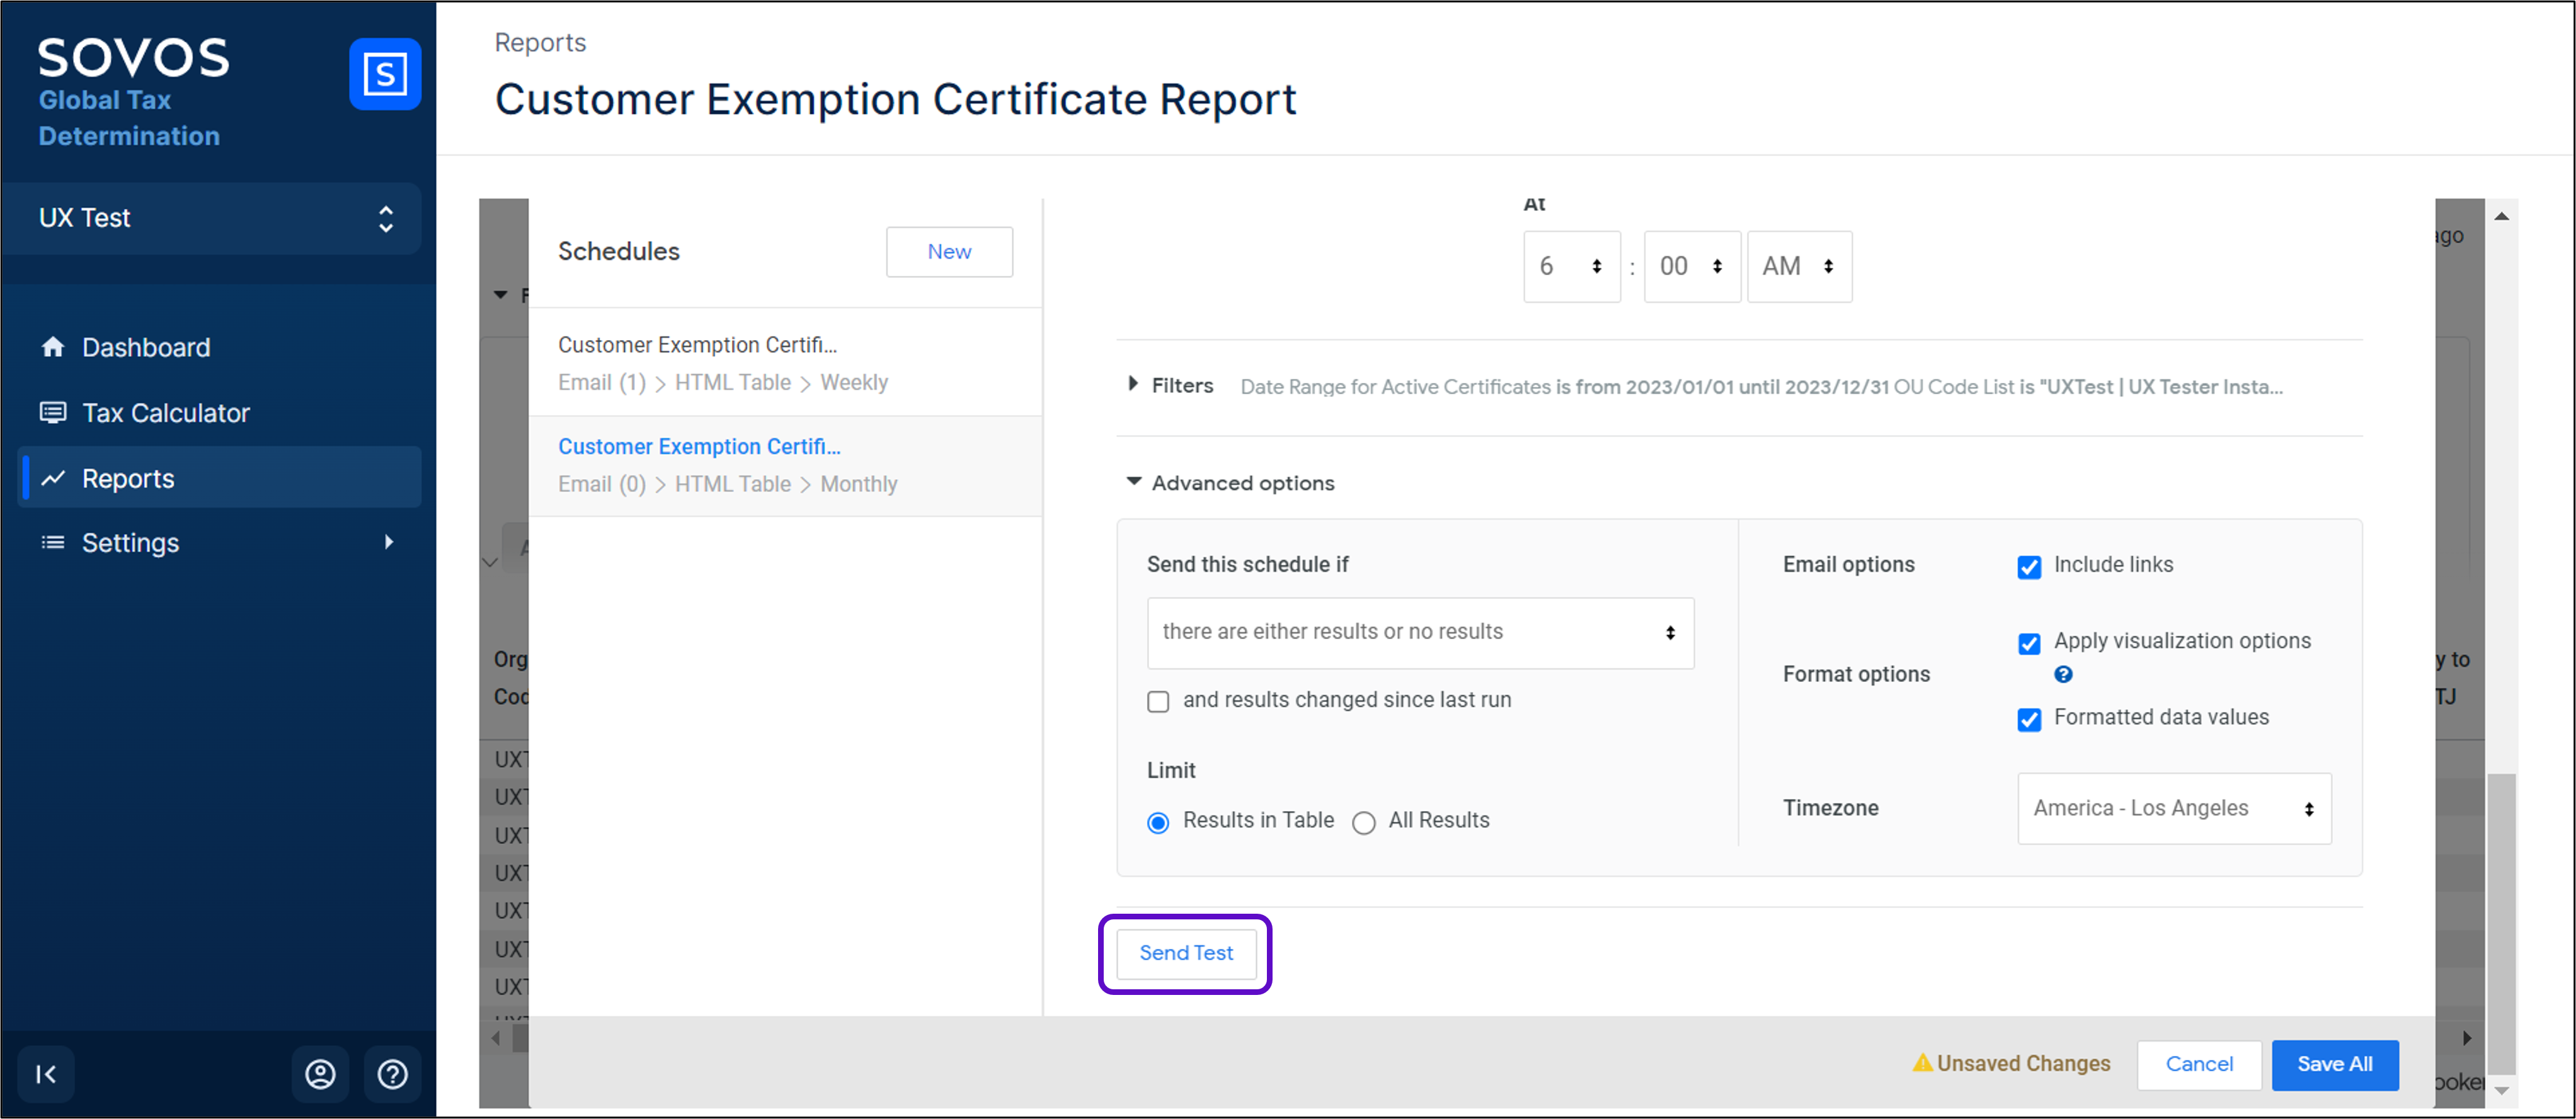Open the help question mark icon
Image resolution: width=2576 pixels, height=1119 pixels.
click(392, 1074)
